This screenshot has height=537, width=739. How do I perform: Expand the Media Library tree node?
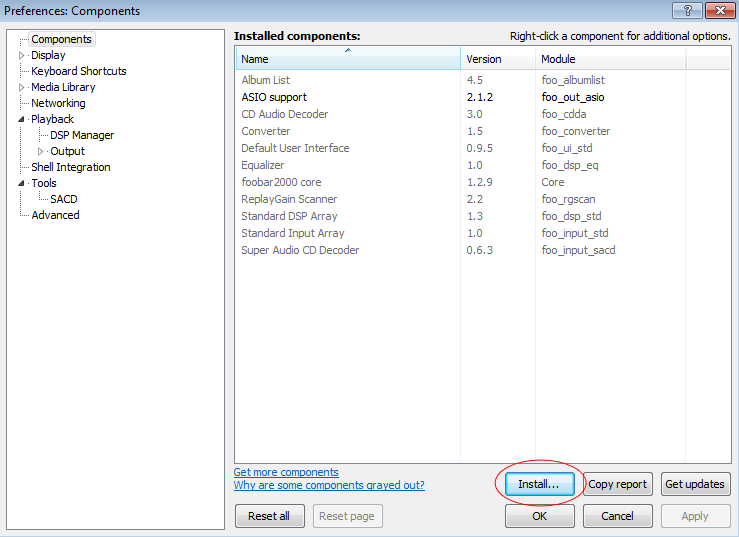(x=22, y=88)
